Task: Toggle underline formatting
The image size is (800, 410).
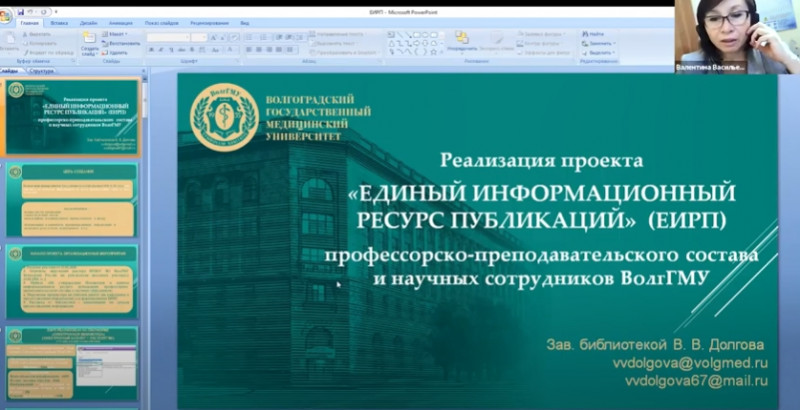Action: 171,50
